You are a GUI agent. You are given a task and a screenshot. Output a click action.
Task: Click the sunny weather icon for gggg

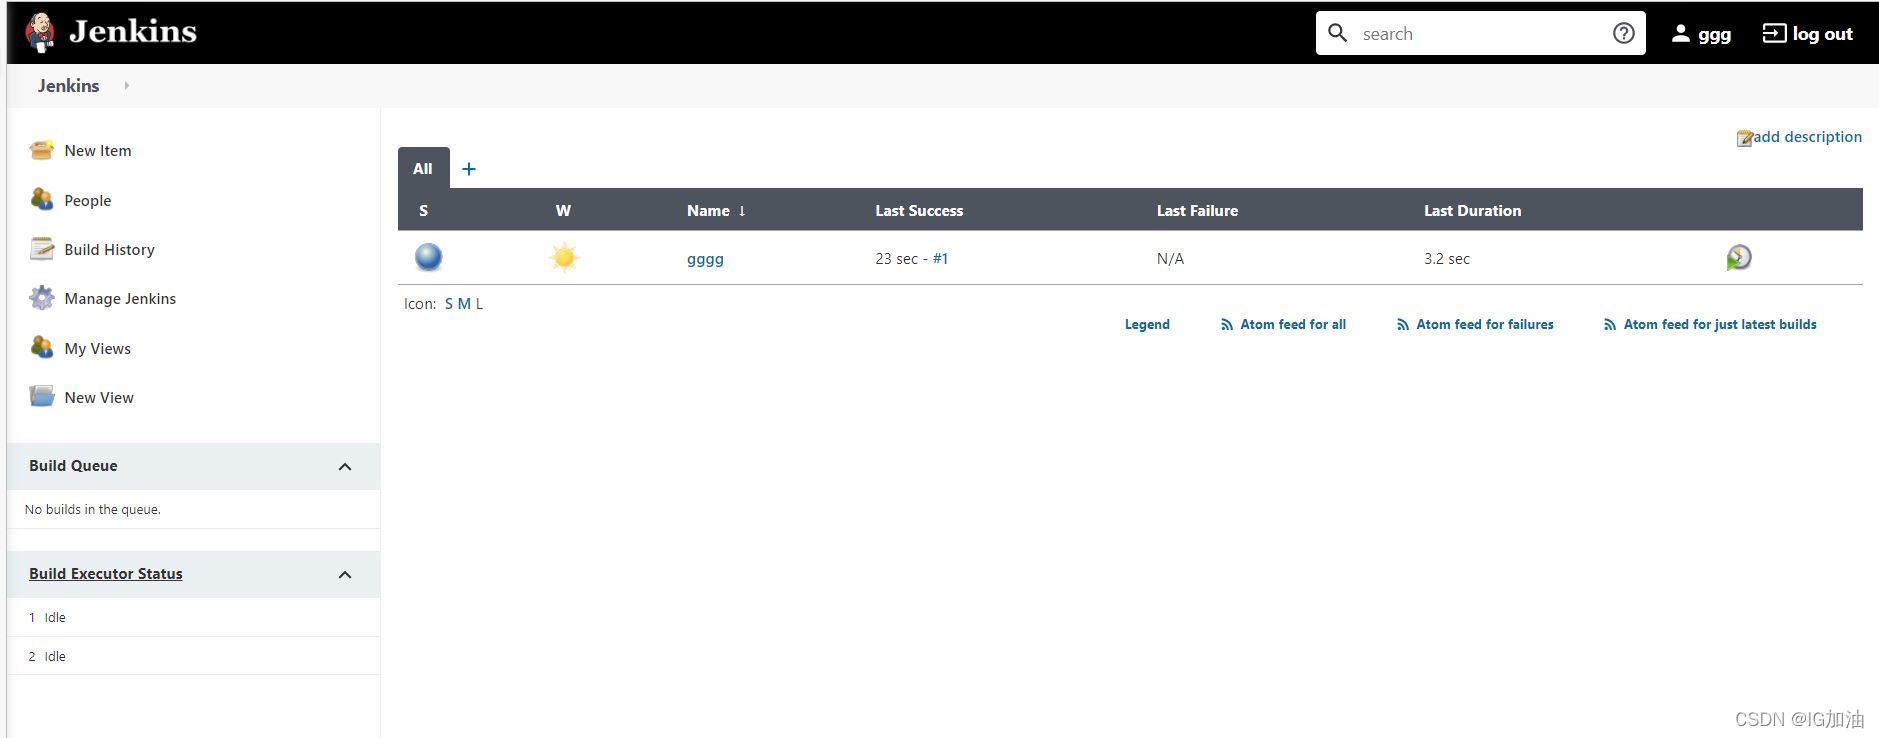(564, 258)
